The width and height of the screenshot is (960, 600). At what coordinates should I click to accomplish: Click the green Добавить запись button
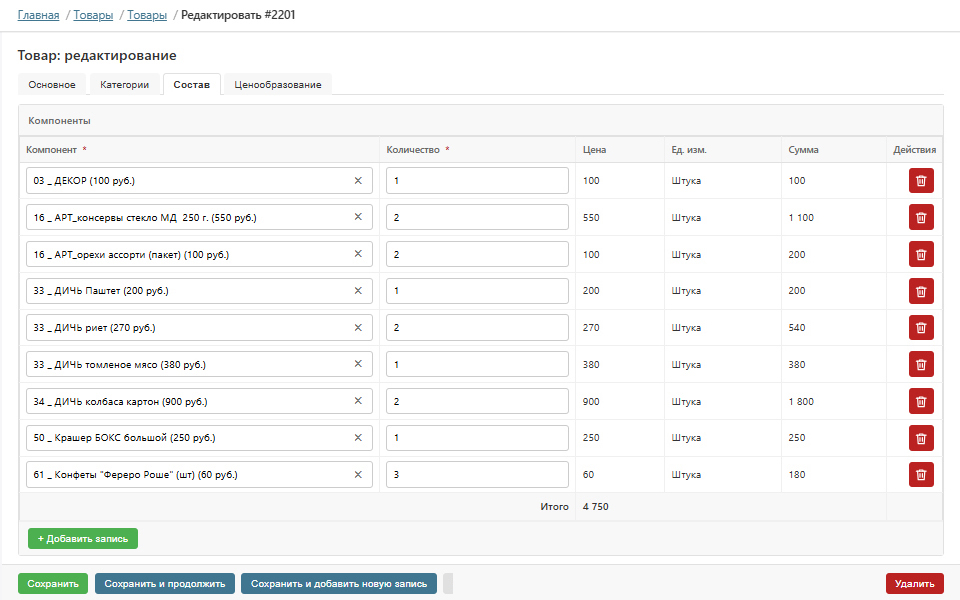click(x=83, y=539)
